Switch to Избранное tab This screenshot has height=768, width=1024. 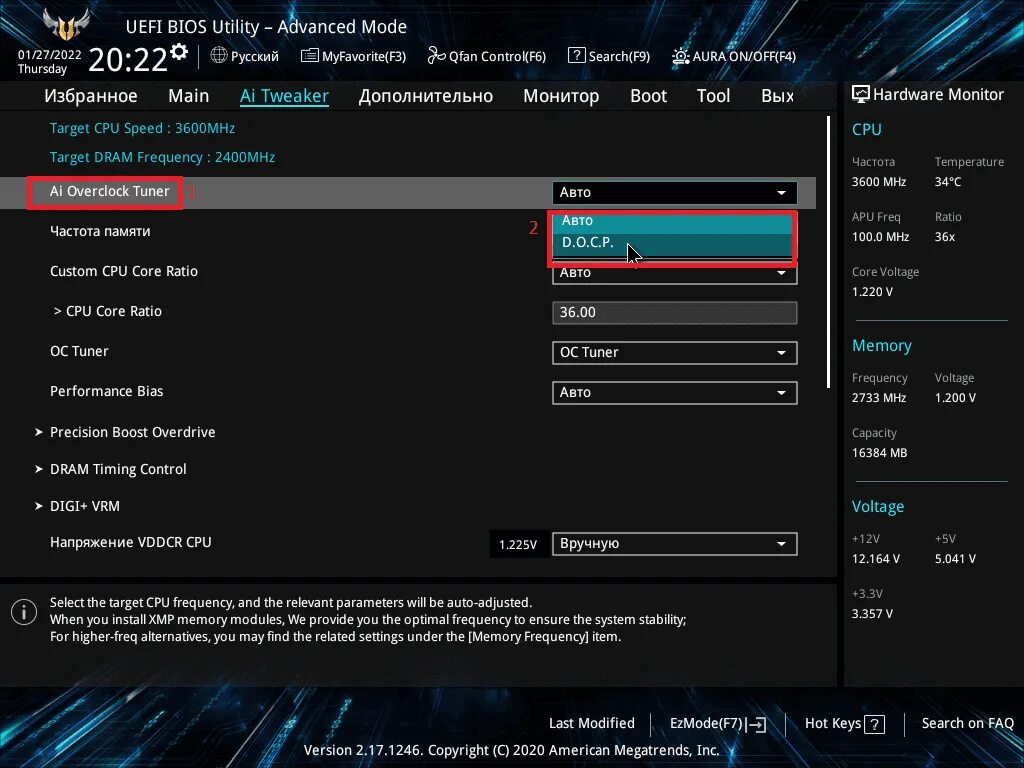(x=91, y=96)
